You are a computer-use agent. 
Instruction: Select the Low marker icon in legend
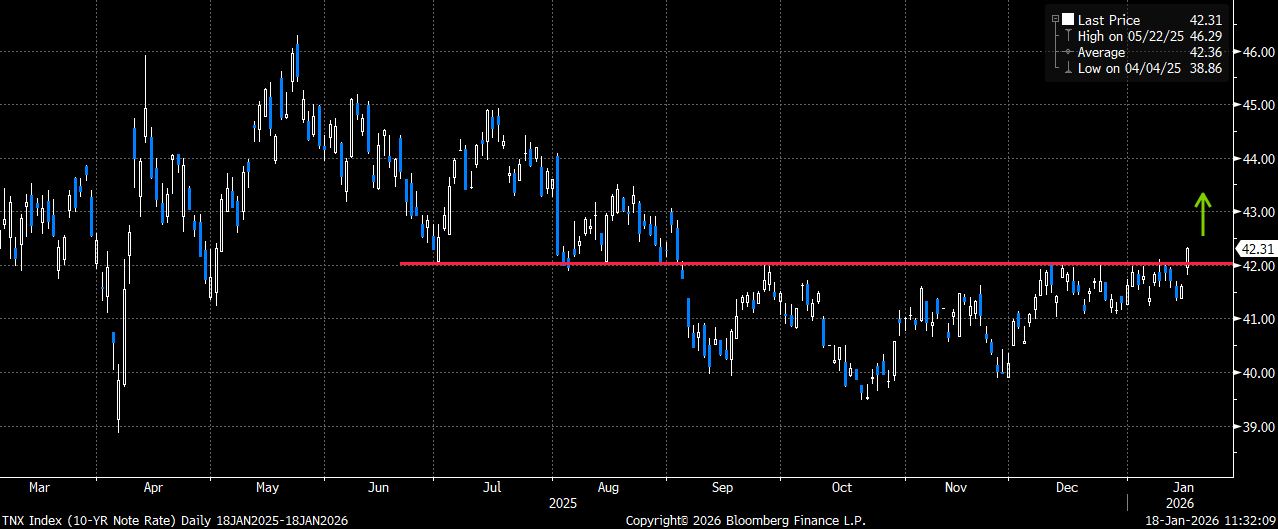coord(1068,68)
